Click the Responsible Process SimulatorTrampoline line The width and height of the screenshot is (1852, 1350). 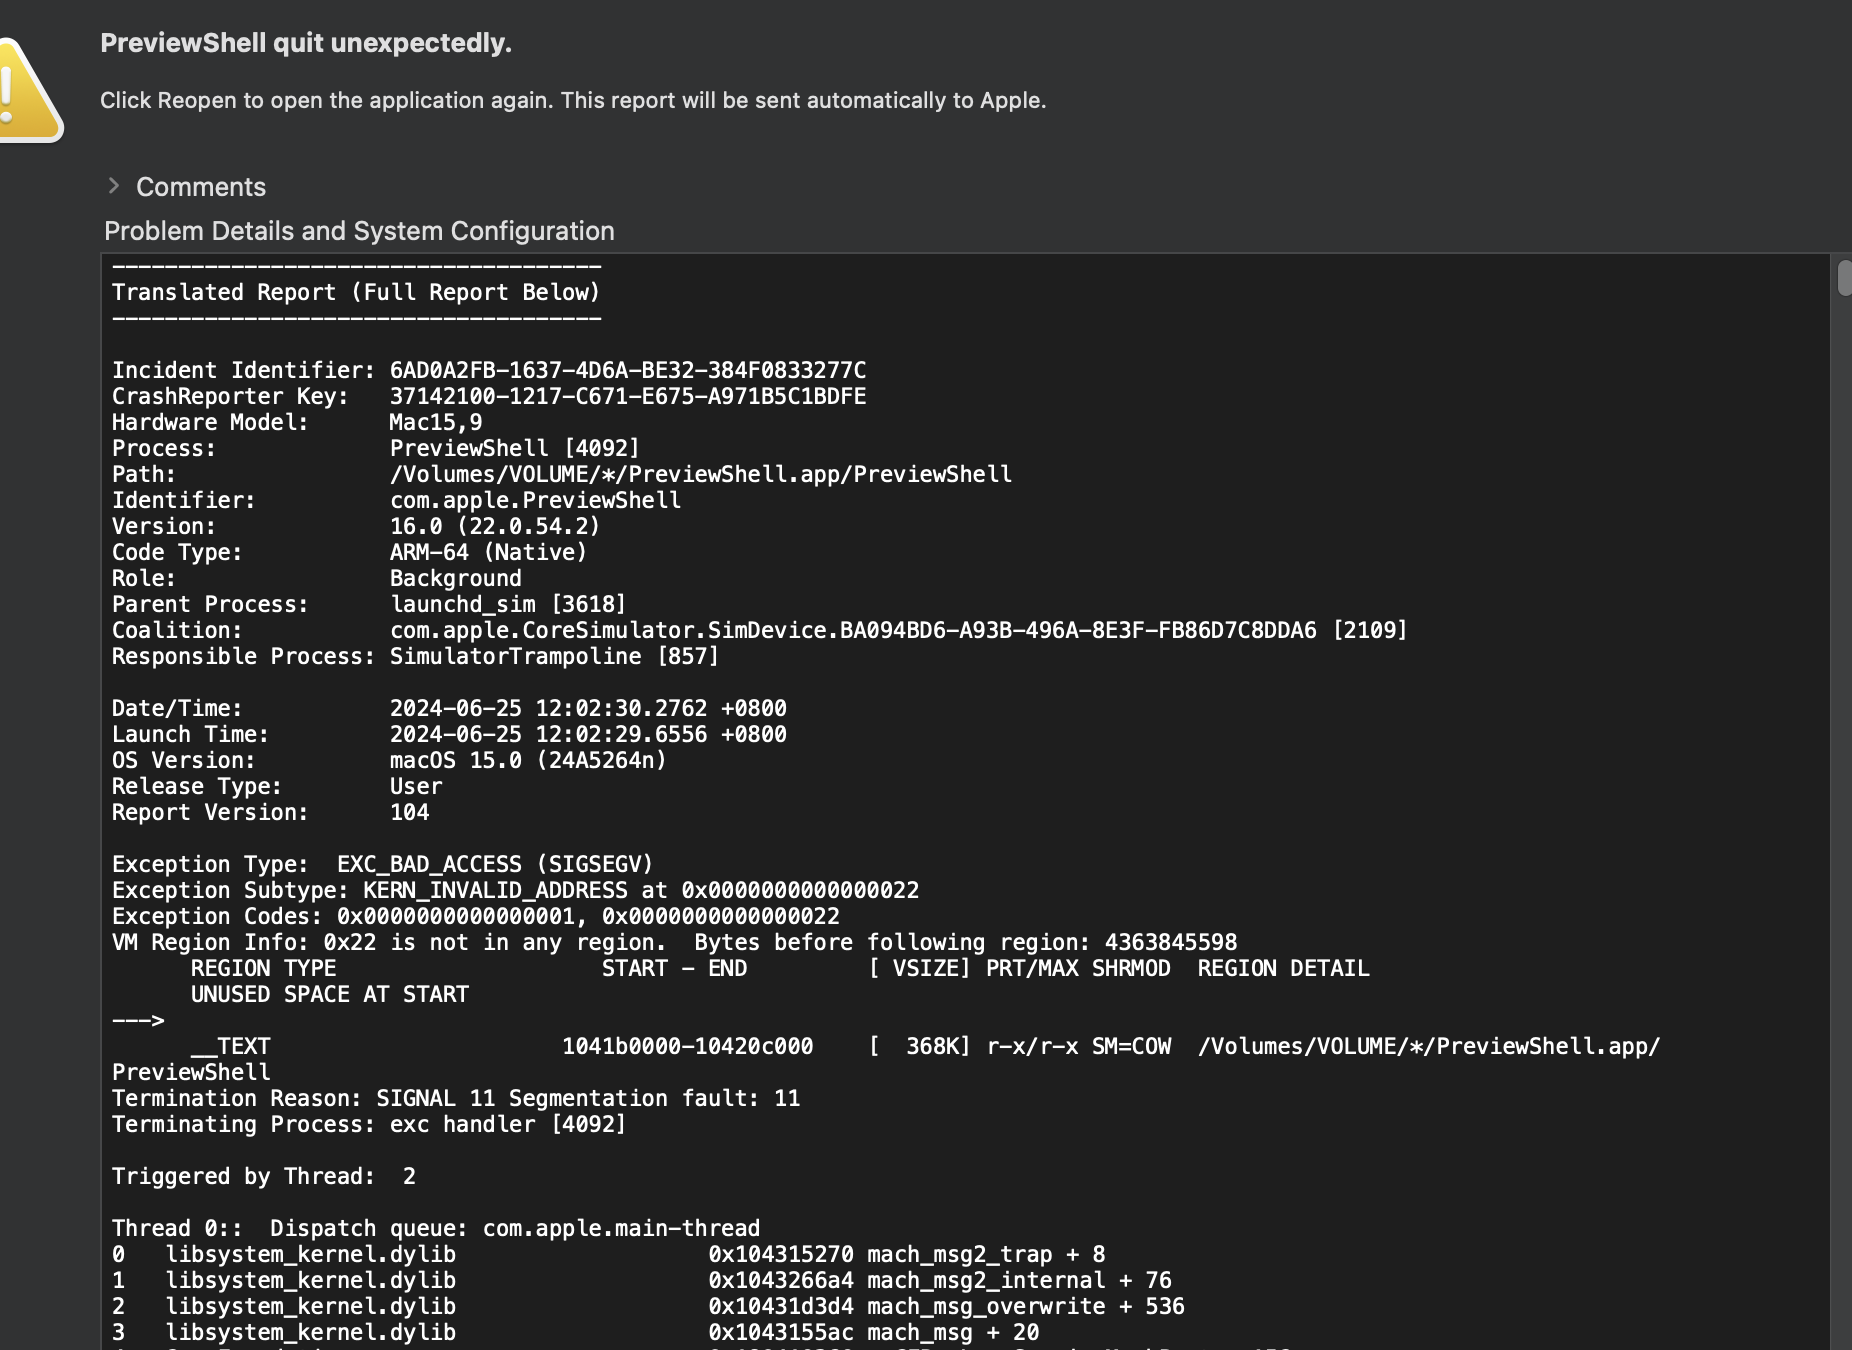click(x=415, y=656)
